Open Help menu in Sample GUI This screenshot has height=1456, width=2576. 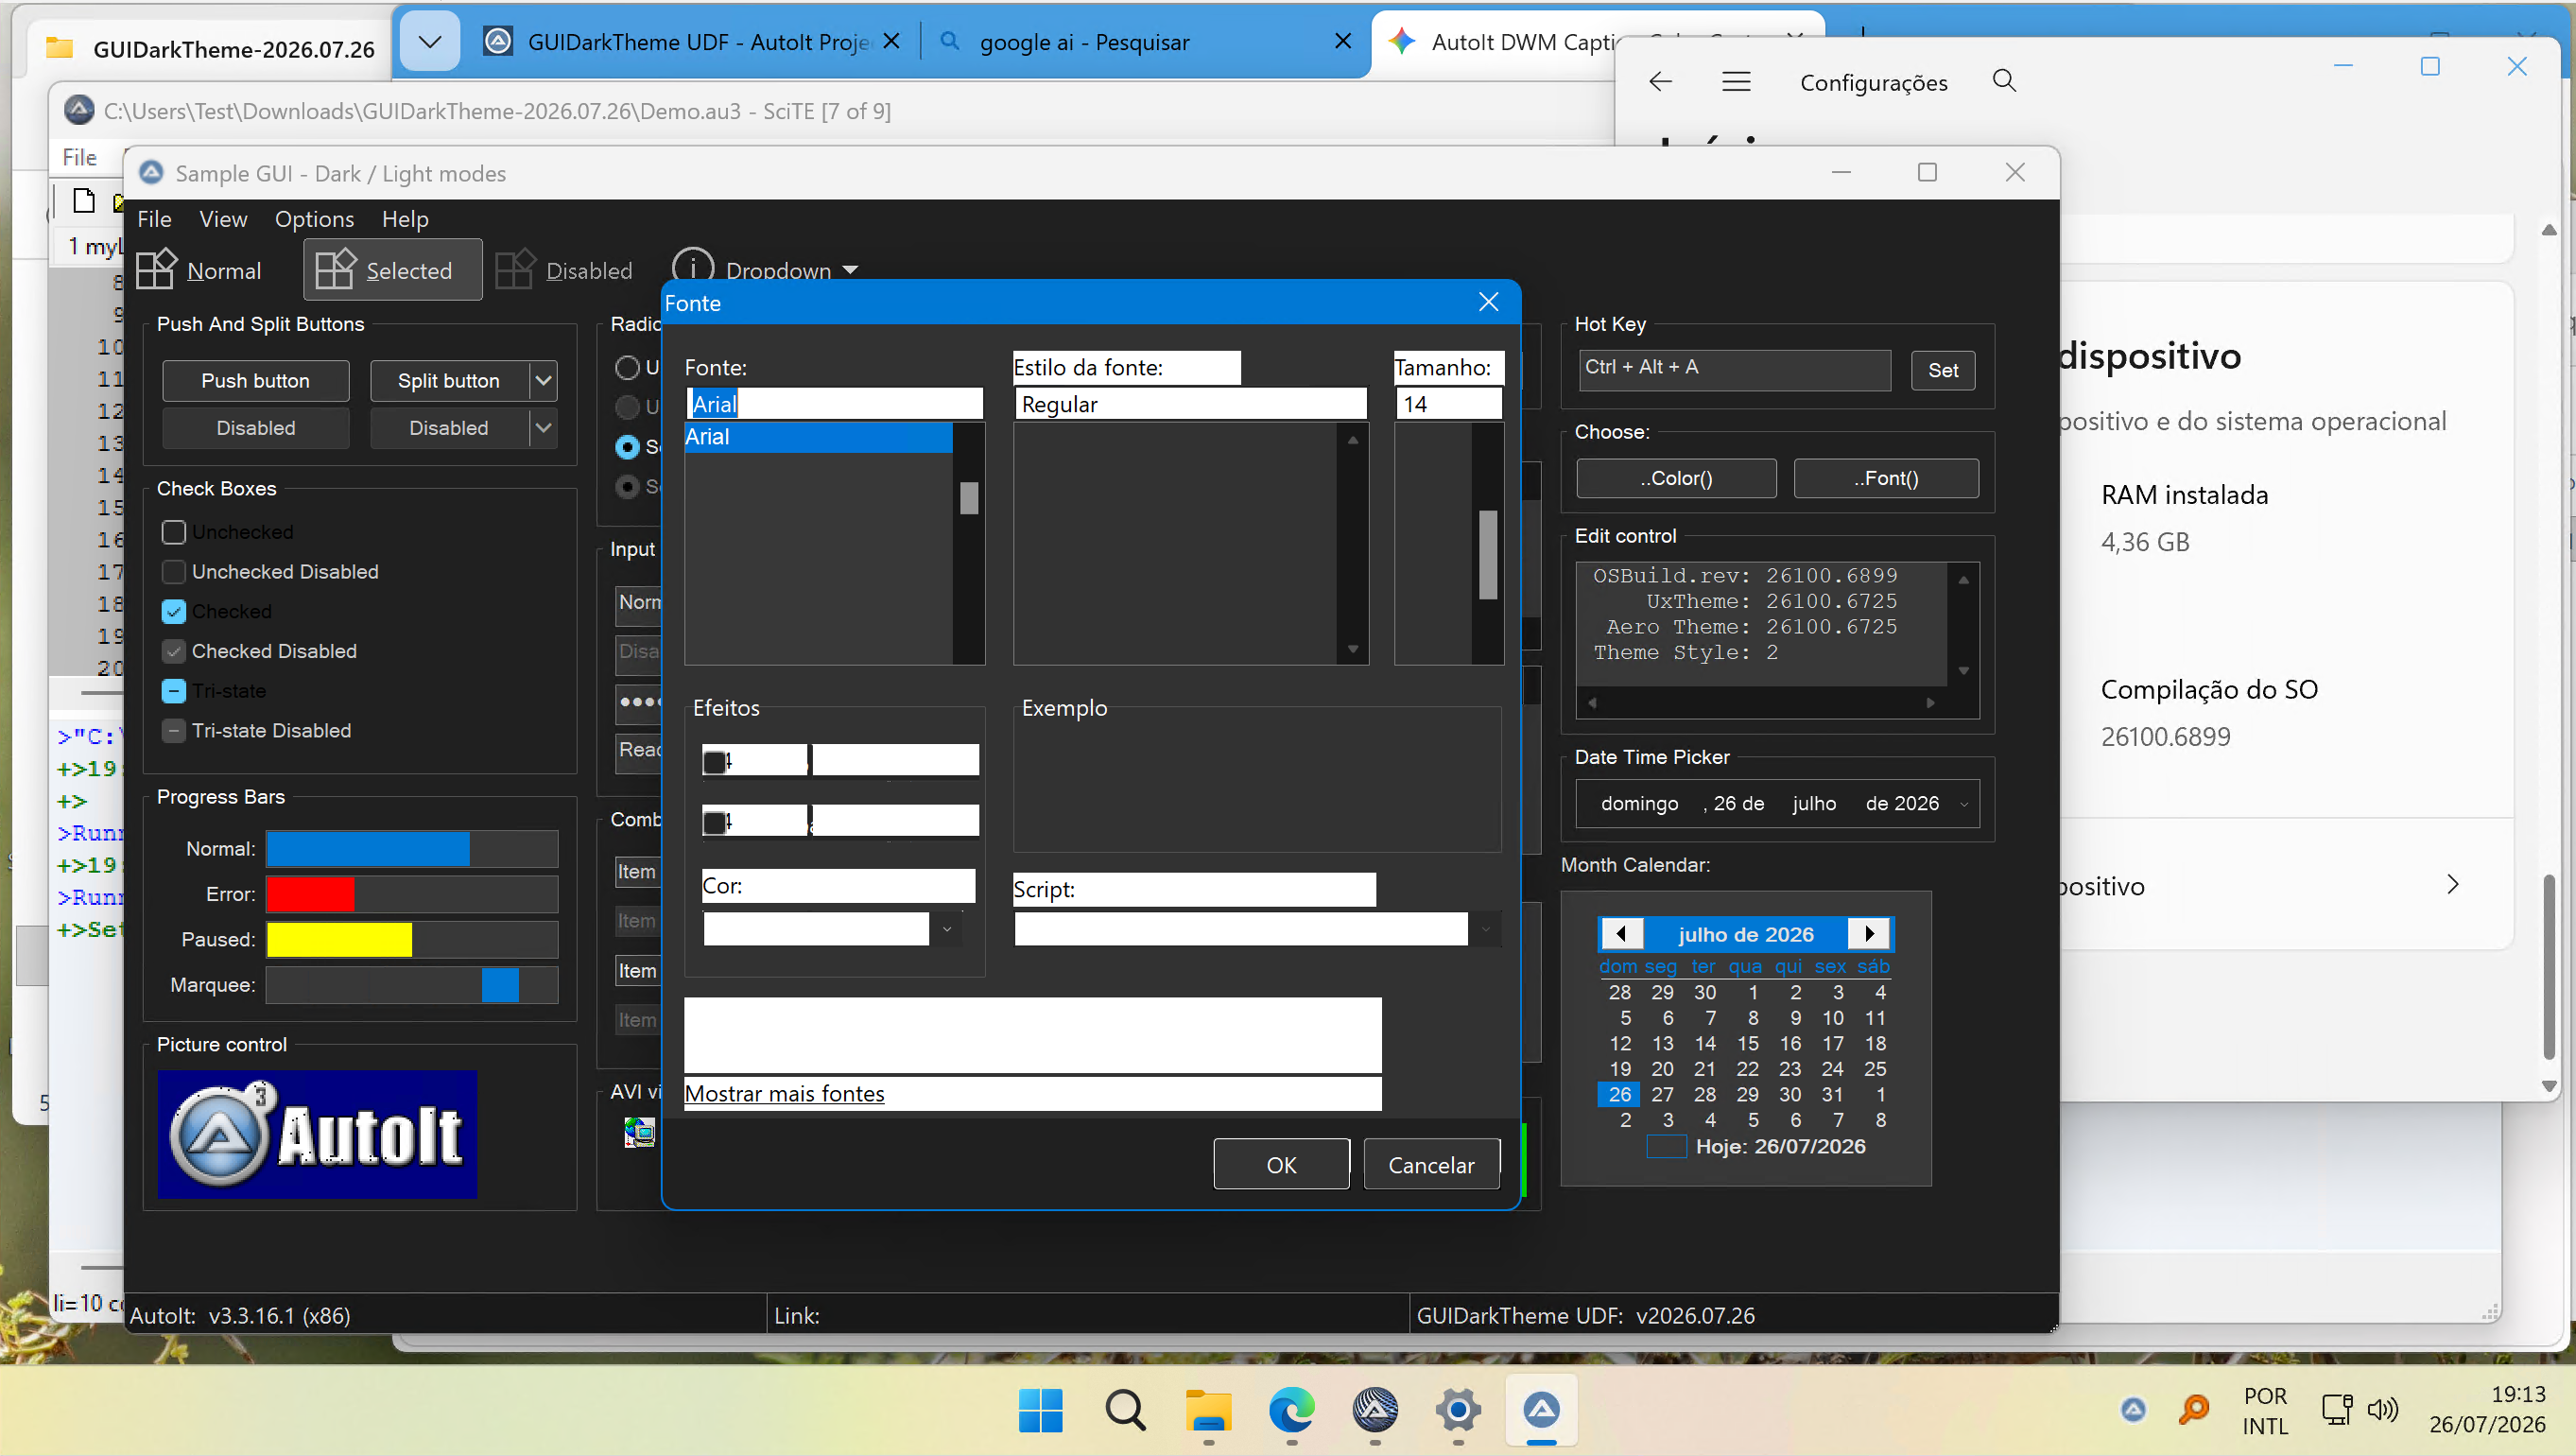[x=405, y=219]
